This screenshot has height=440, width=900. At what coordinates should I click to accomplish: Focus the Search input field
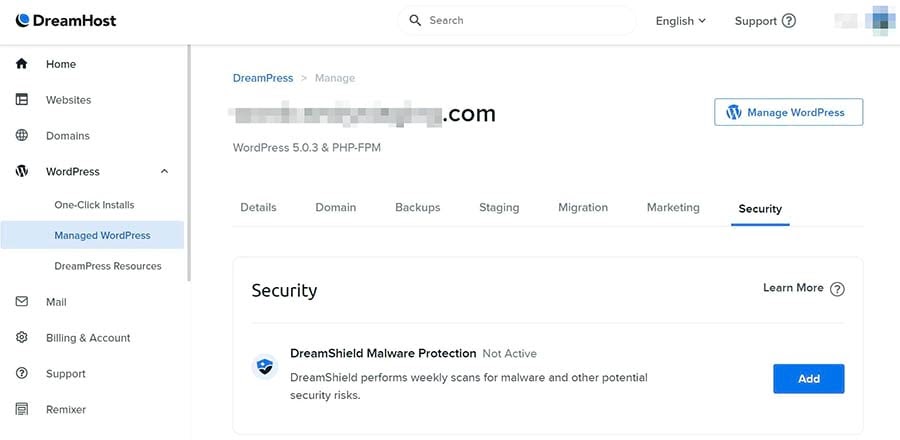(x=525, y=20)
